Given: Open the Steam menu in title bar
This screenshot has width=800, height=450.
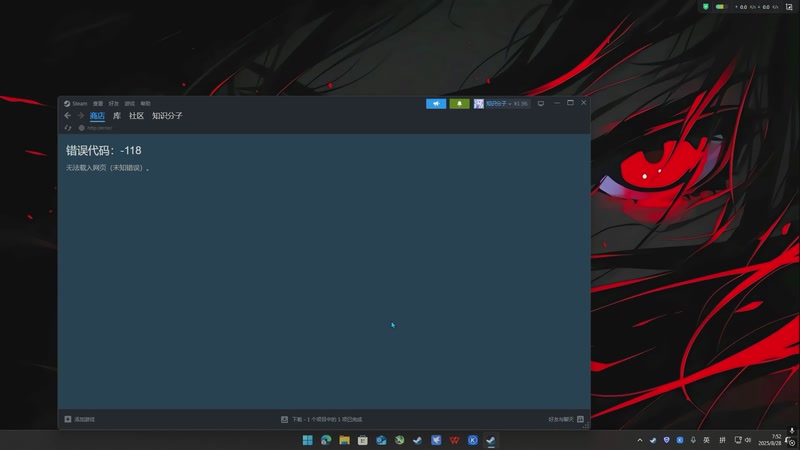Looking at the screenshot, I should click(x=76, y=104).
